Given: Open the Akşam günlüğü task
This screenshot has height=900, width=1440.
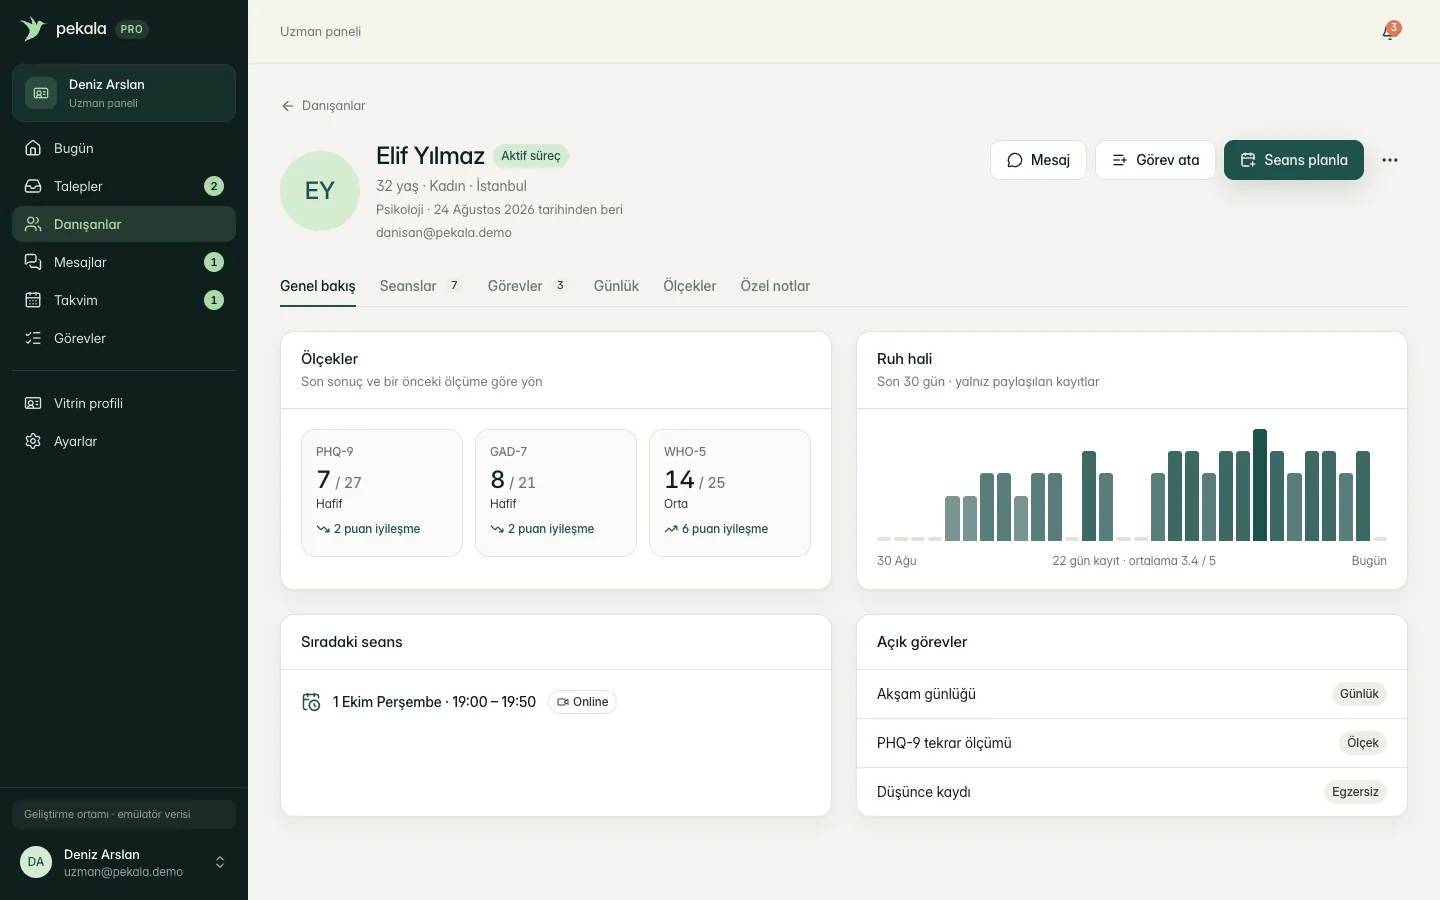Looking at the screenshot, I should click(1132, 694).
